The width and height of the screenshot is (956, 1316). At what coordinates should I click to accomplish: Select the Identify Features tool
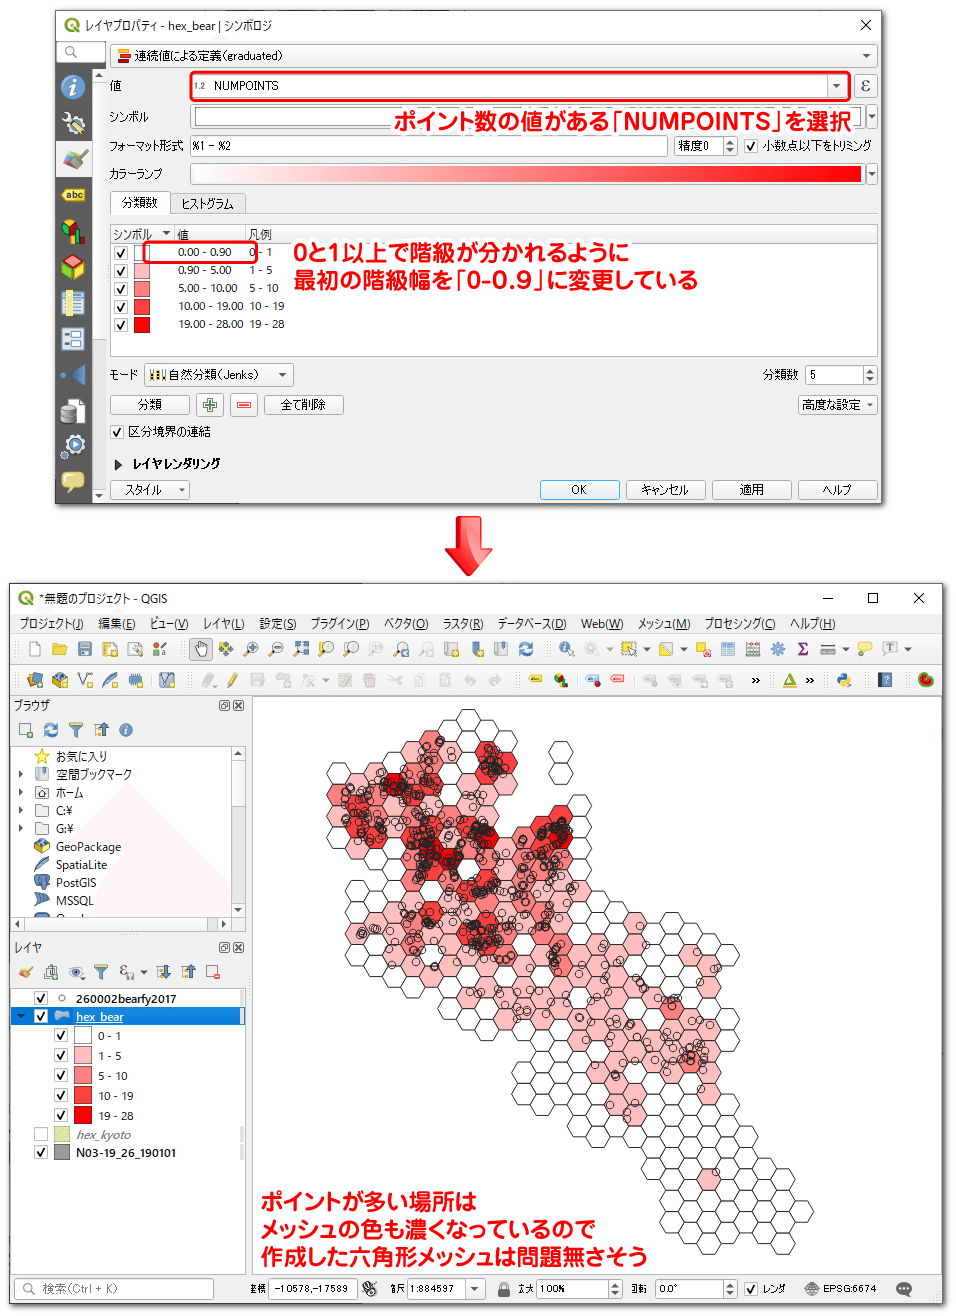coord(566,649)
